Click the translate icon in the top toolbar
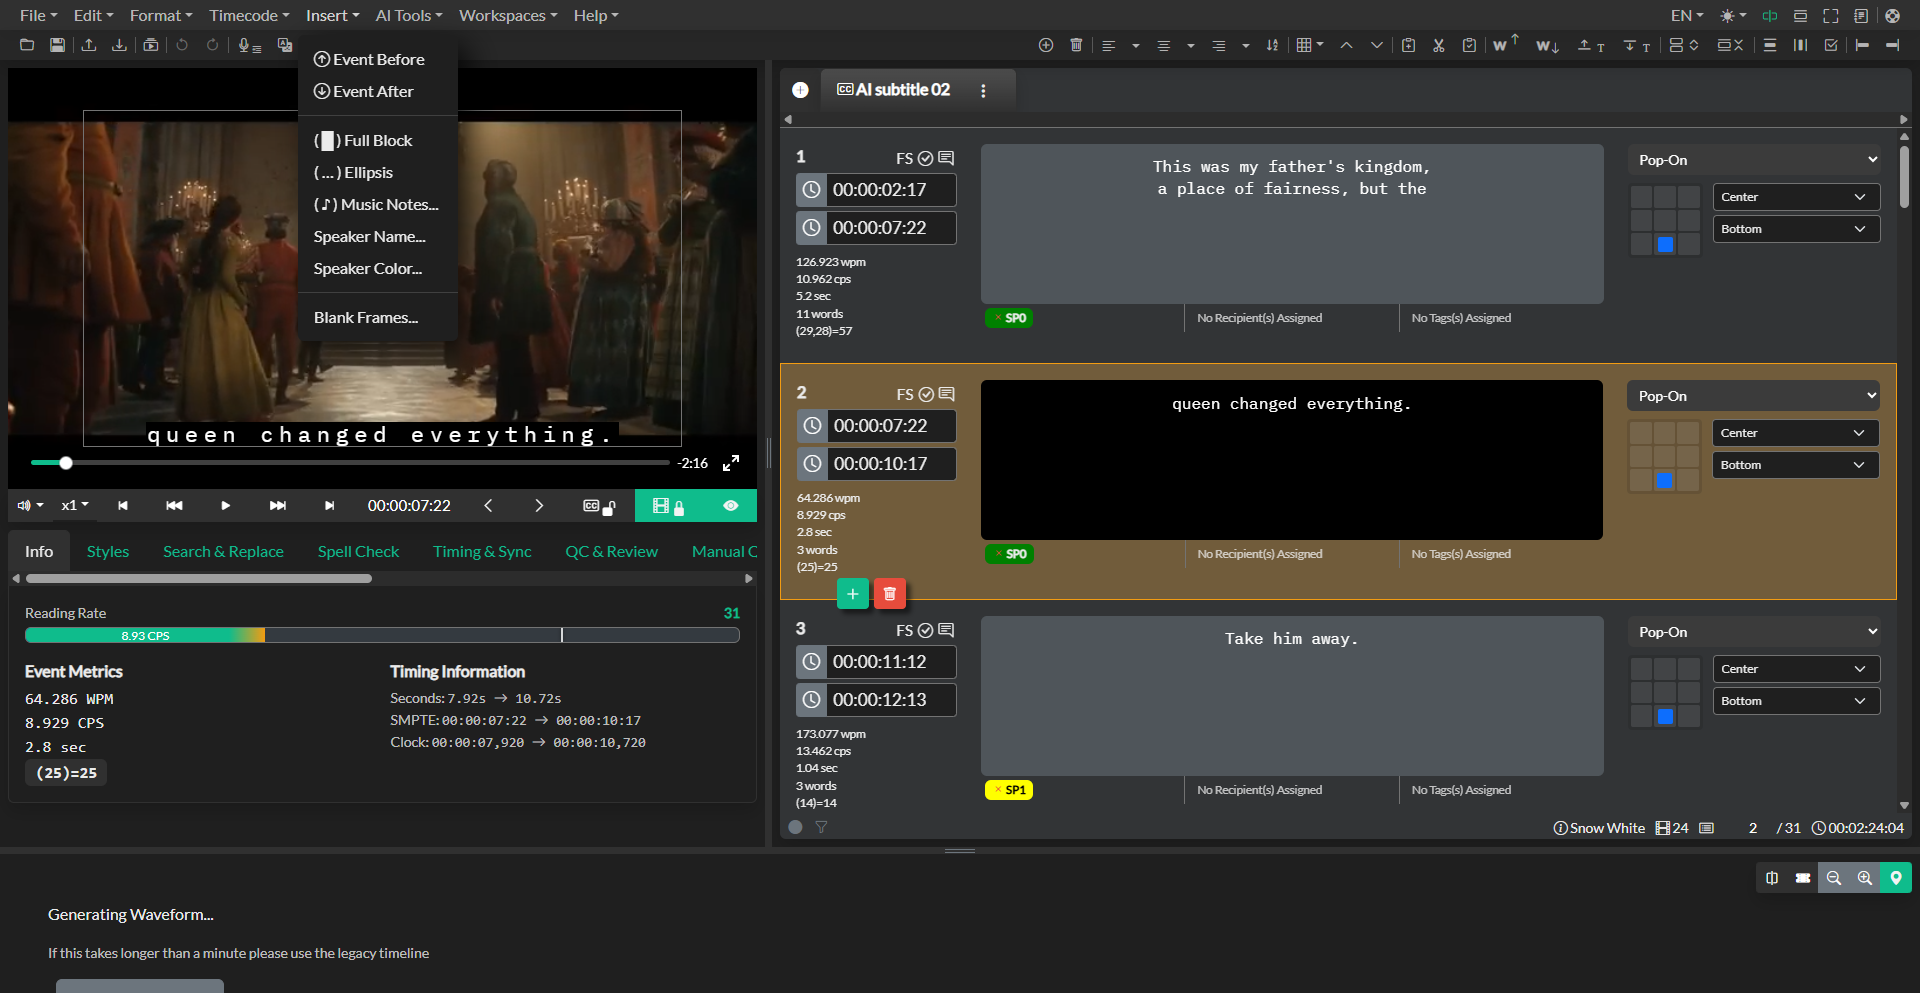Screen dimensions: 1920x993 click(x=285, y=45)
